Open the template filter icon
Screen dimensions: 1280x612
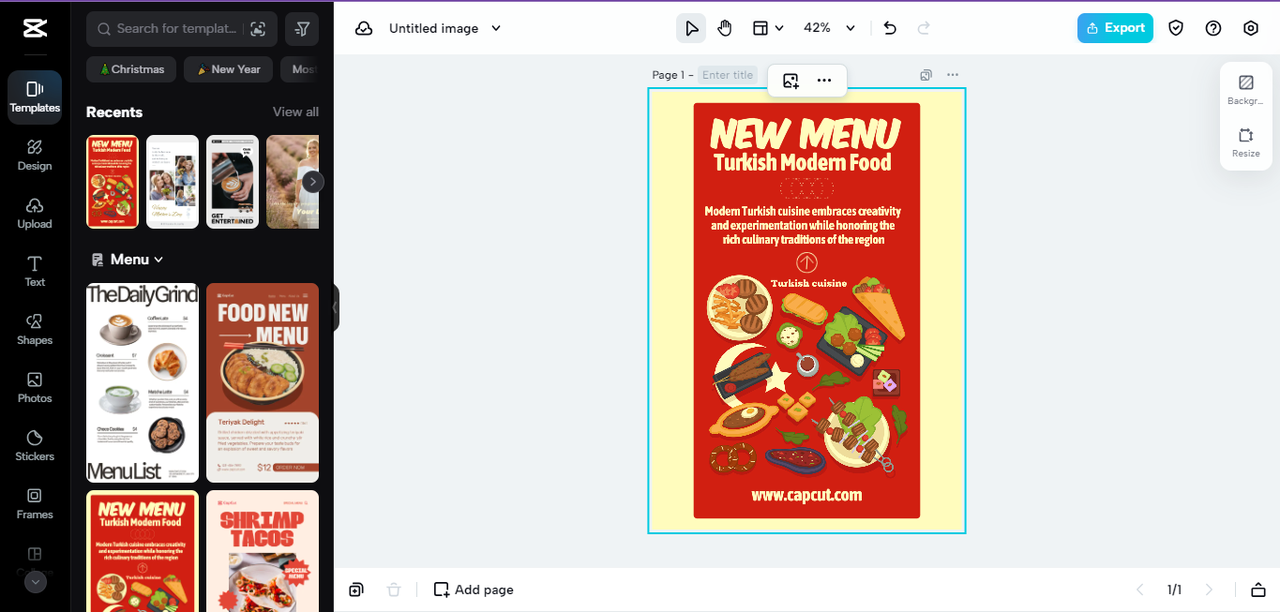pos(302,29)
